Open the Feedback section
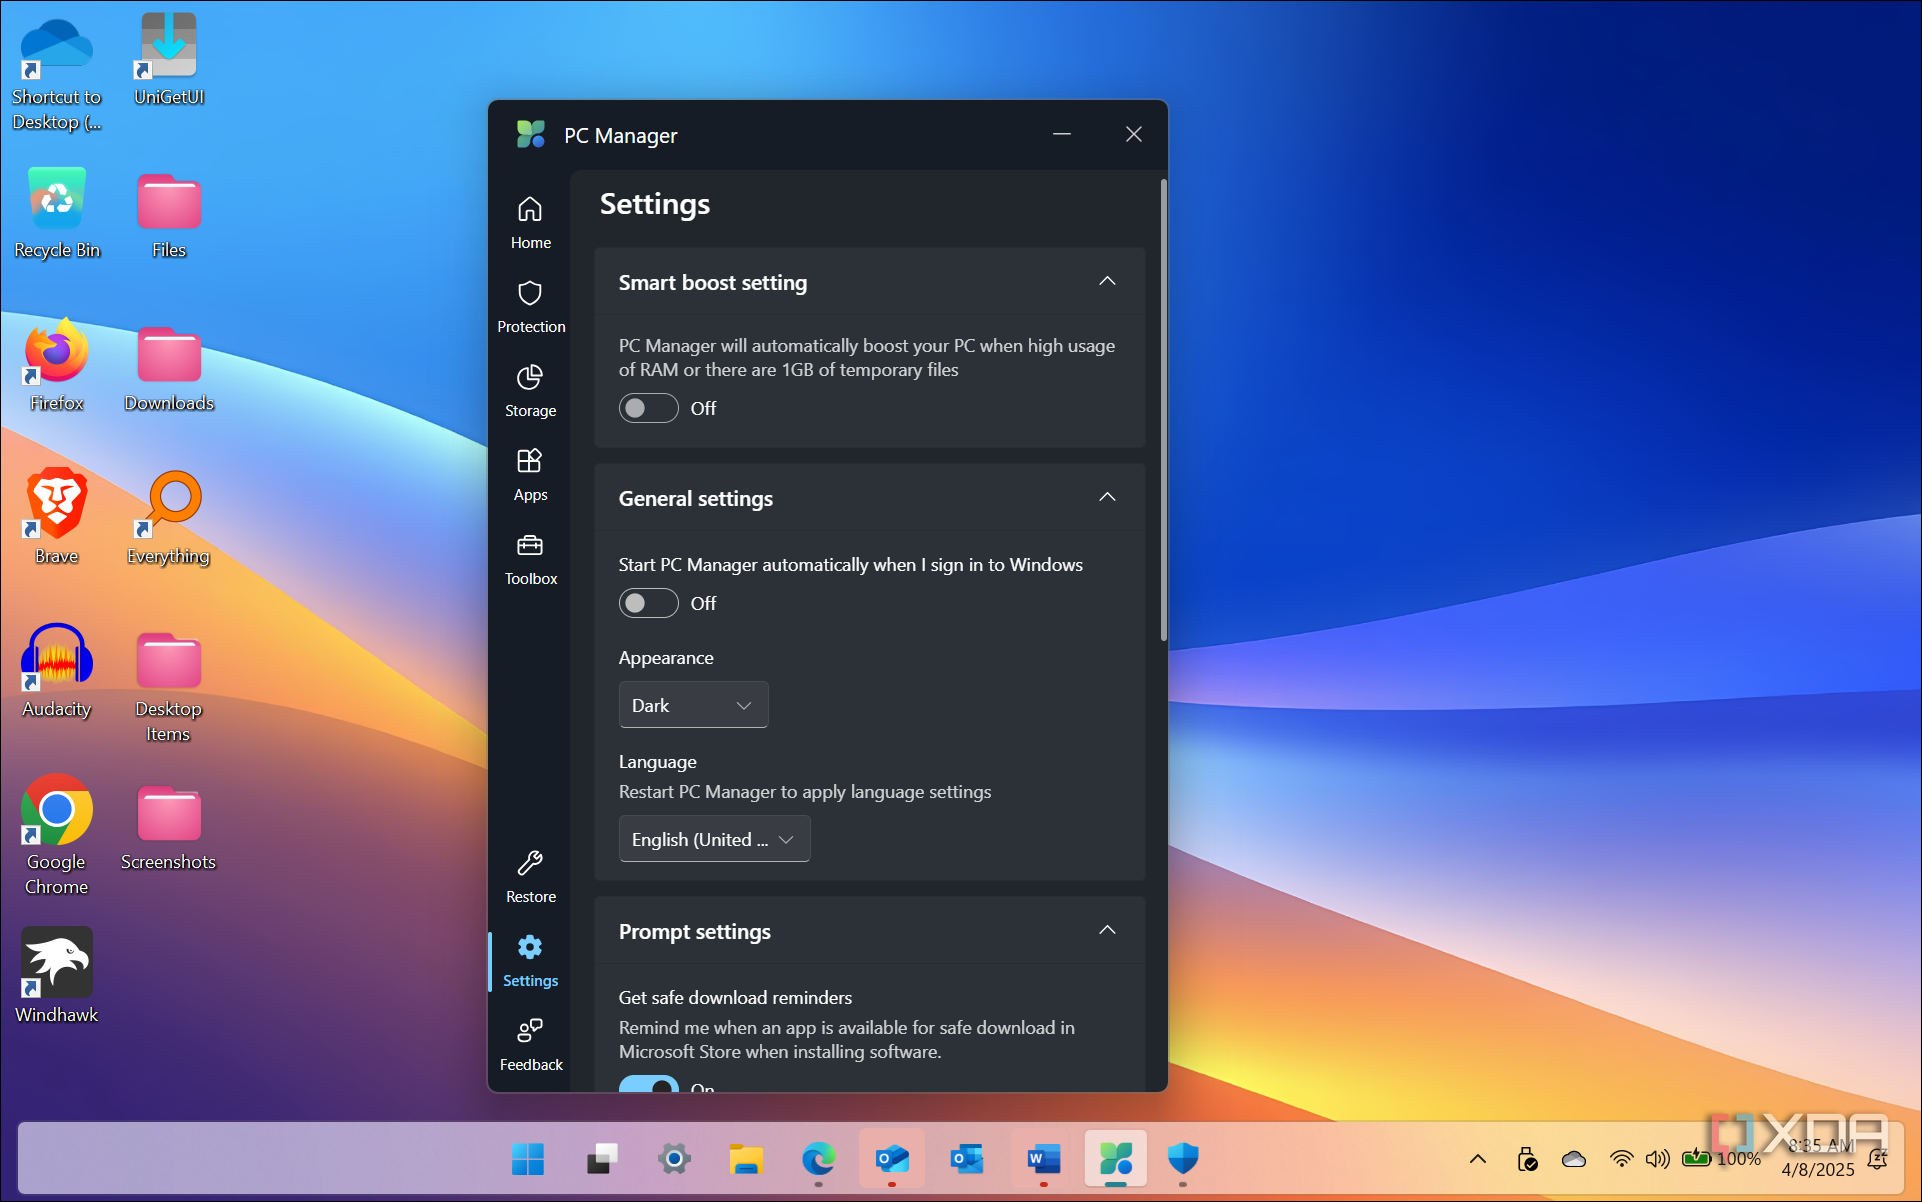The image size is (1922, 1202). point(530,1045)
